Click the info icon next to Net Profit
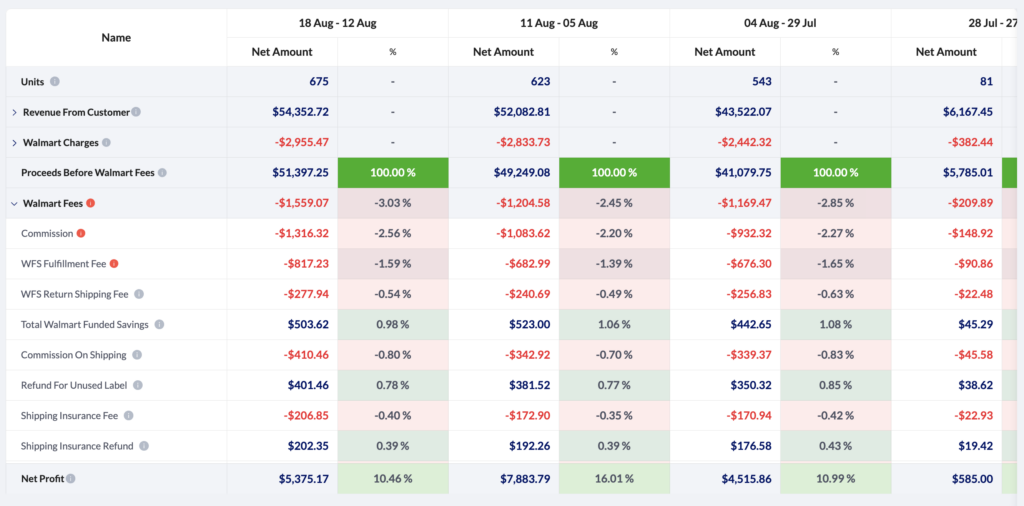 (x=71, y=479)
